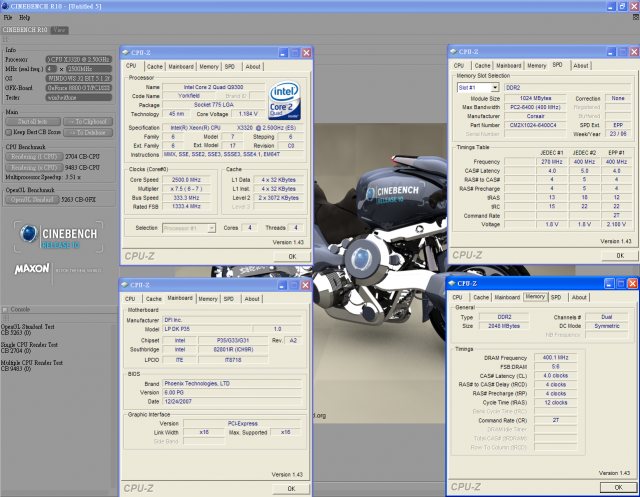Toggle the Console checkbox
Viewport: 640px width, 497px height.
5,309
